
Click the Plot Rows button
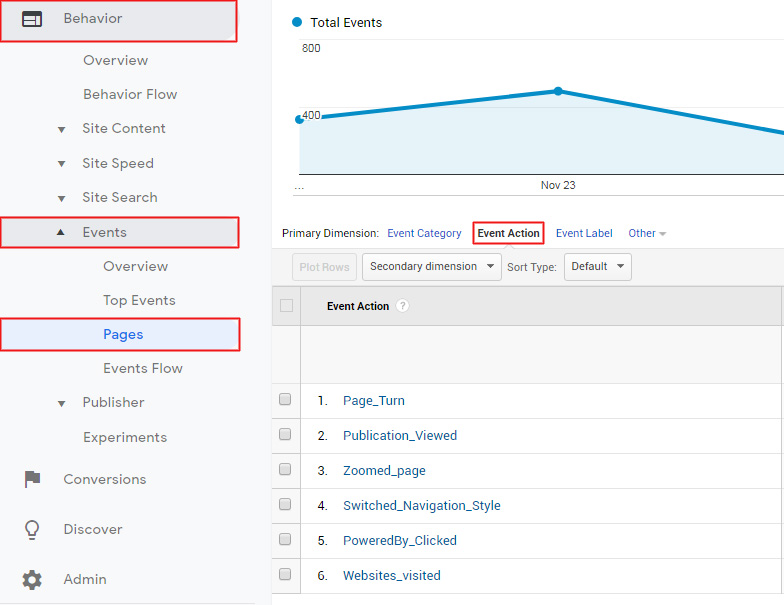tap(324, 267)
